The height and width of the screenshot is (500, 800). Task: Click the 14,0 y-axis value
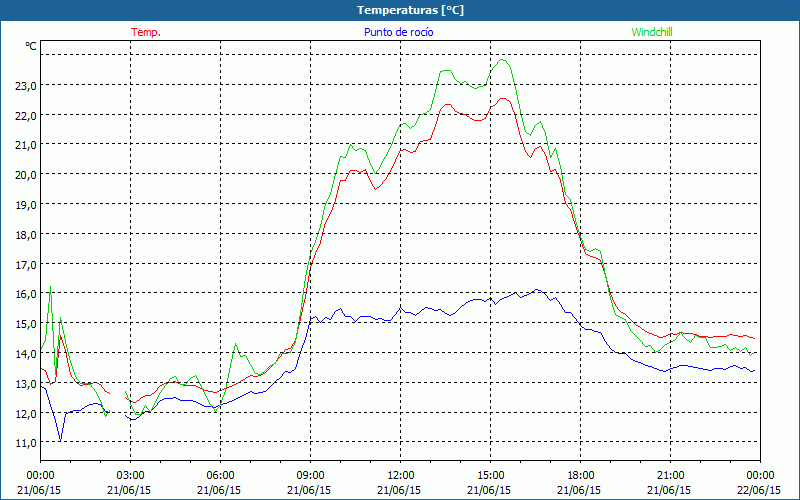pyautogui.click(x=26, y=354)
